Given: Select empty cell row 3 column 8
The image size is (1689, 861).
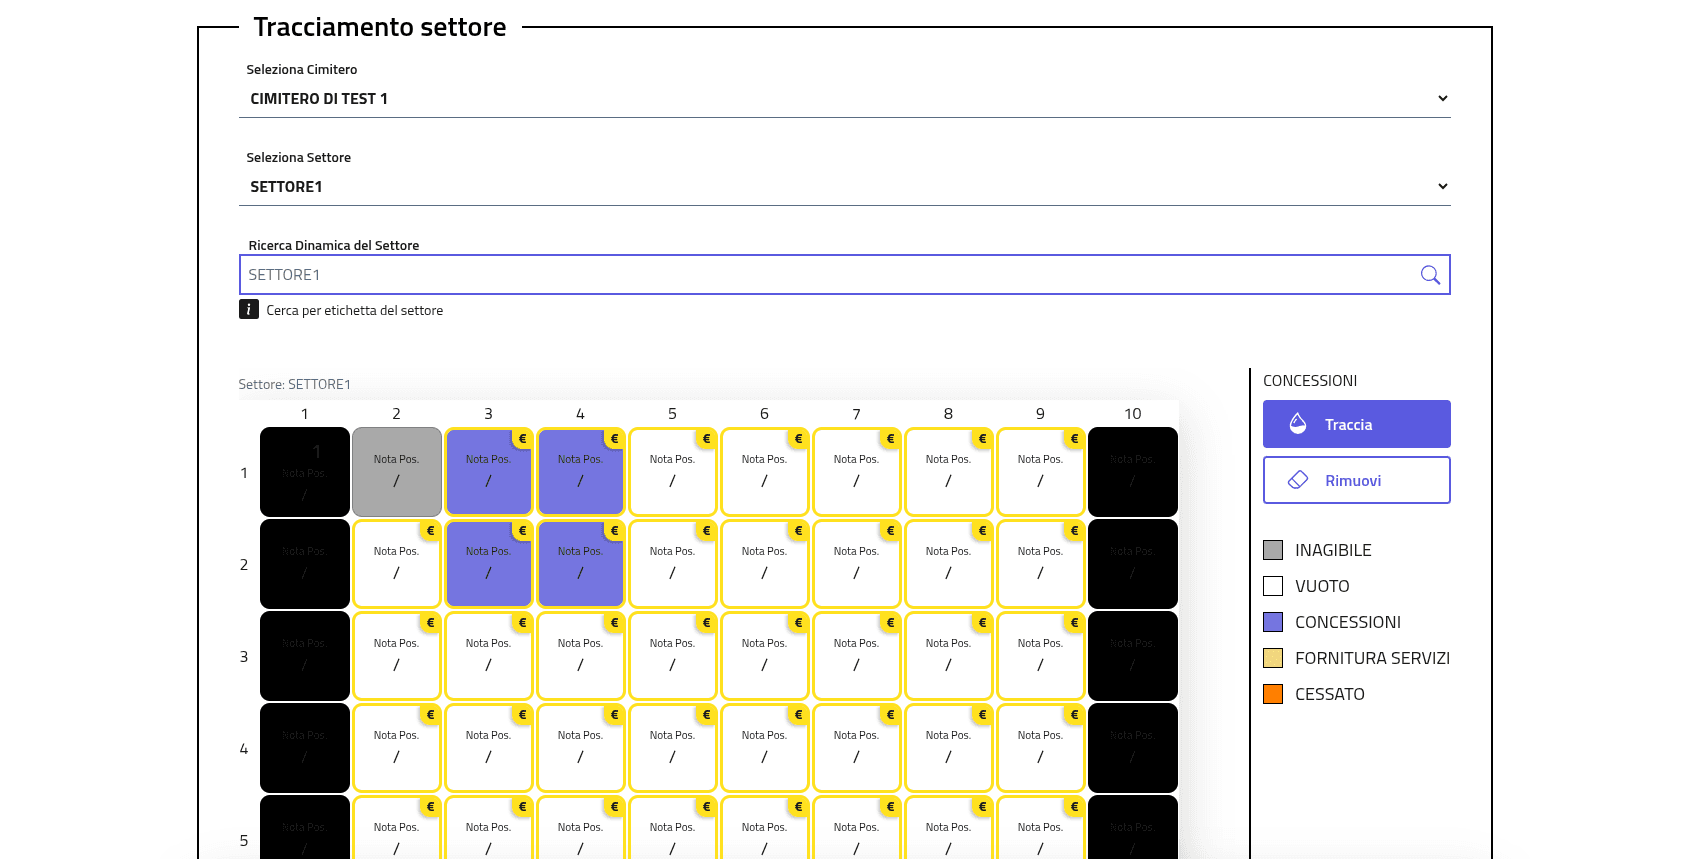Looking at the screenshot, I should click(949, 656).
